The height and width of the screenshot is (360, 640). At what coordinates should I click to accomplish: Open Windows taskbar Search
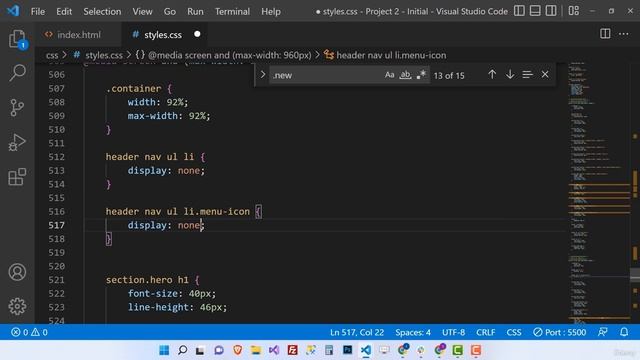tap(182, 350)
